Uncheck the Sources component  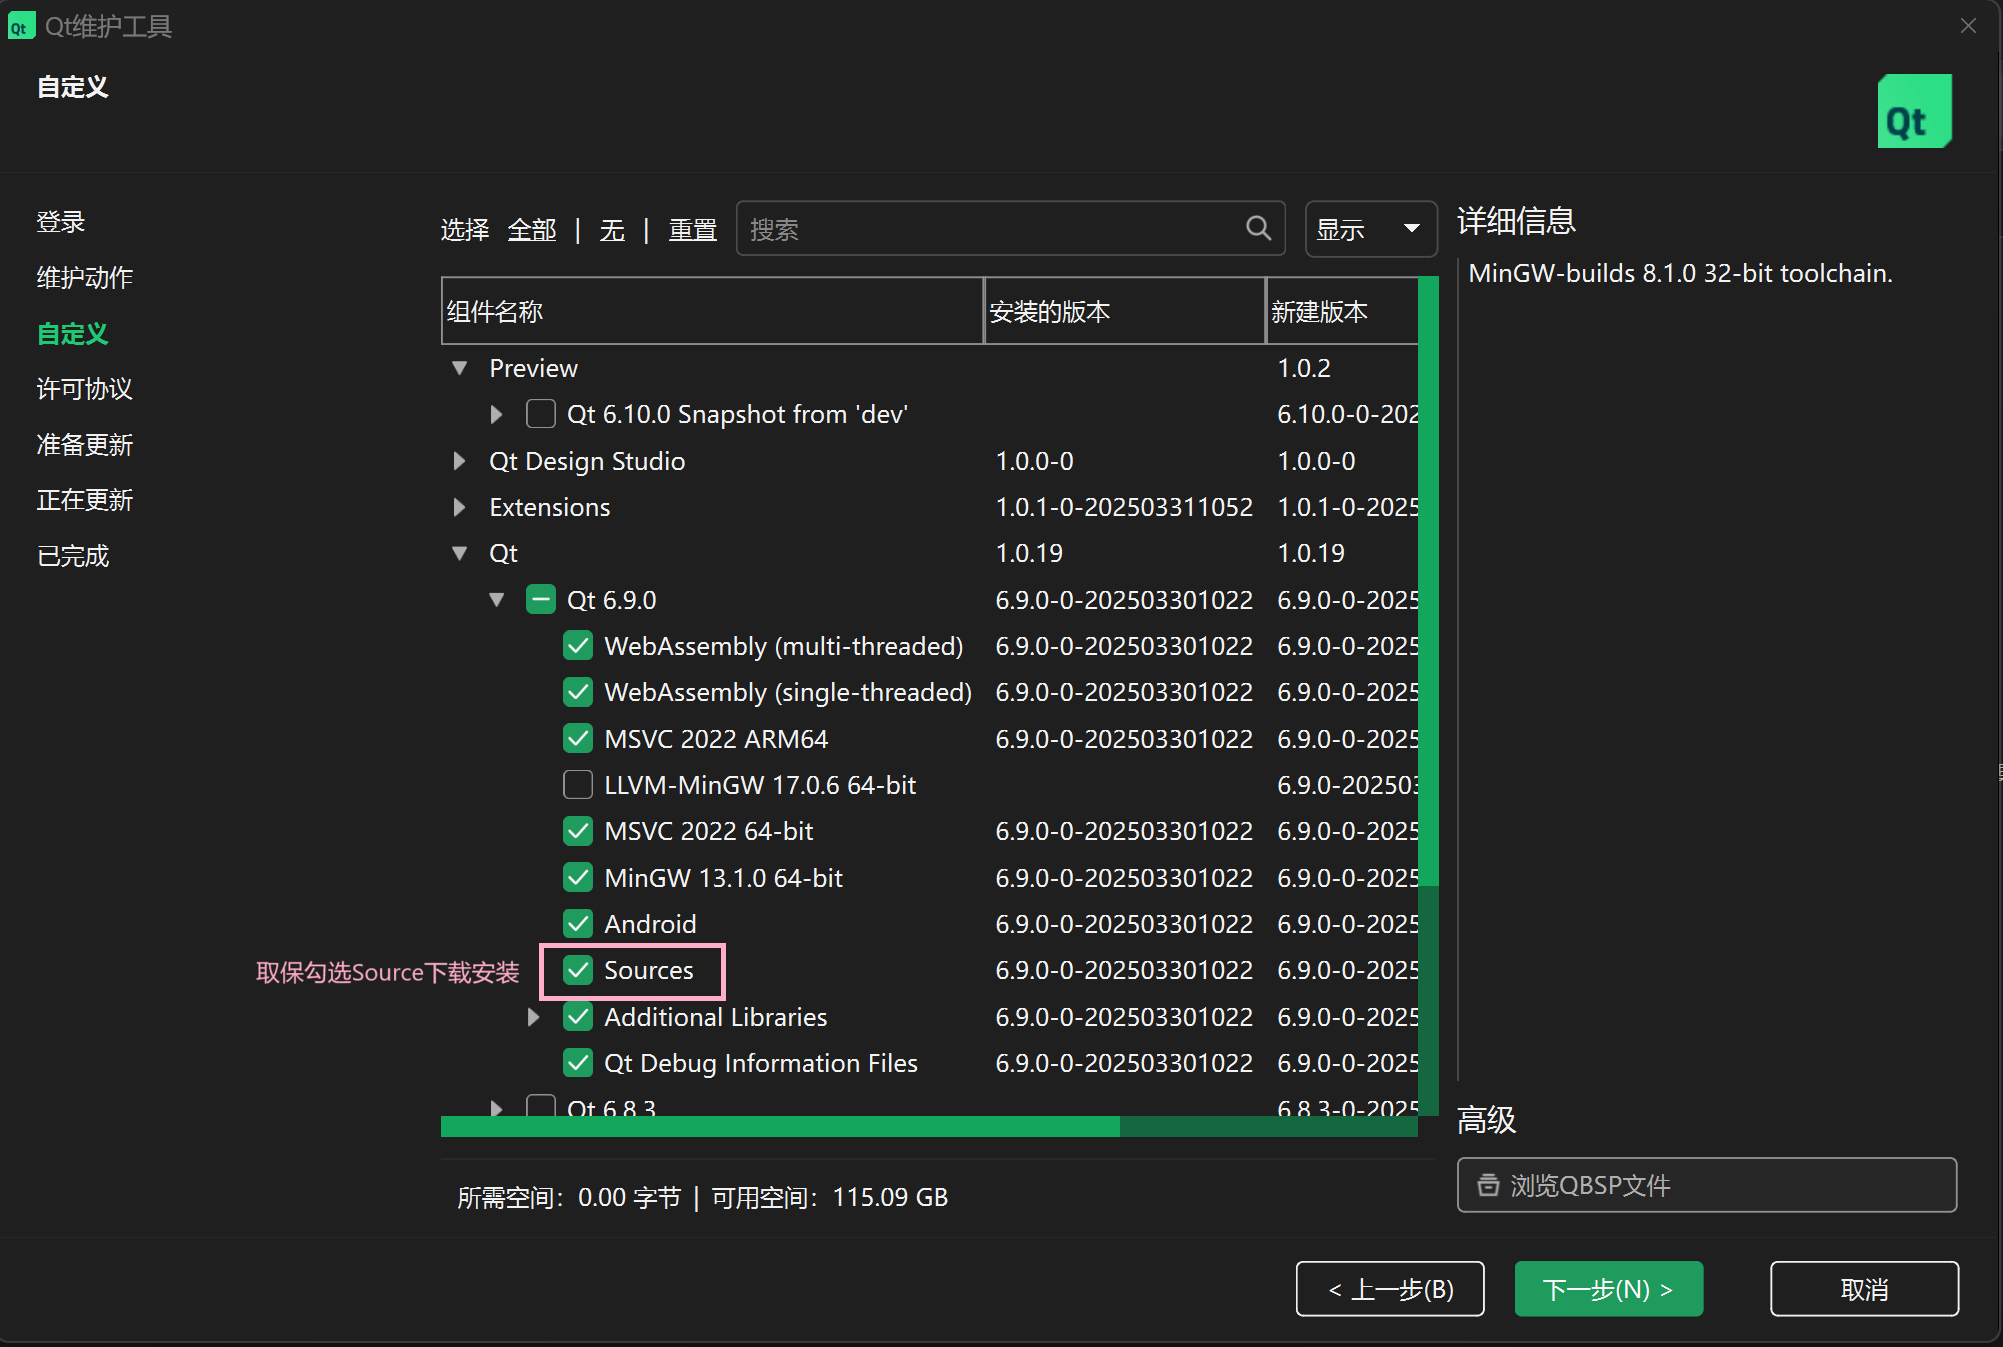coord(578,970)
